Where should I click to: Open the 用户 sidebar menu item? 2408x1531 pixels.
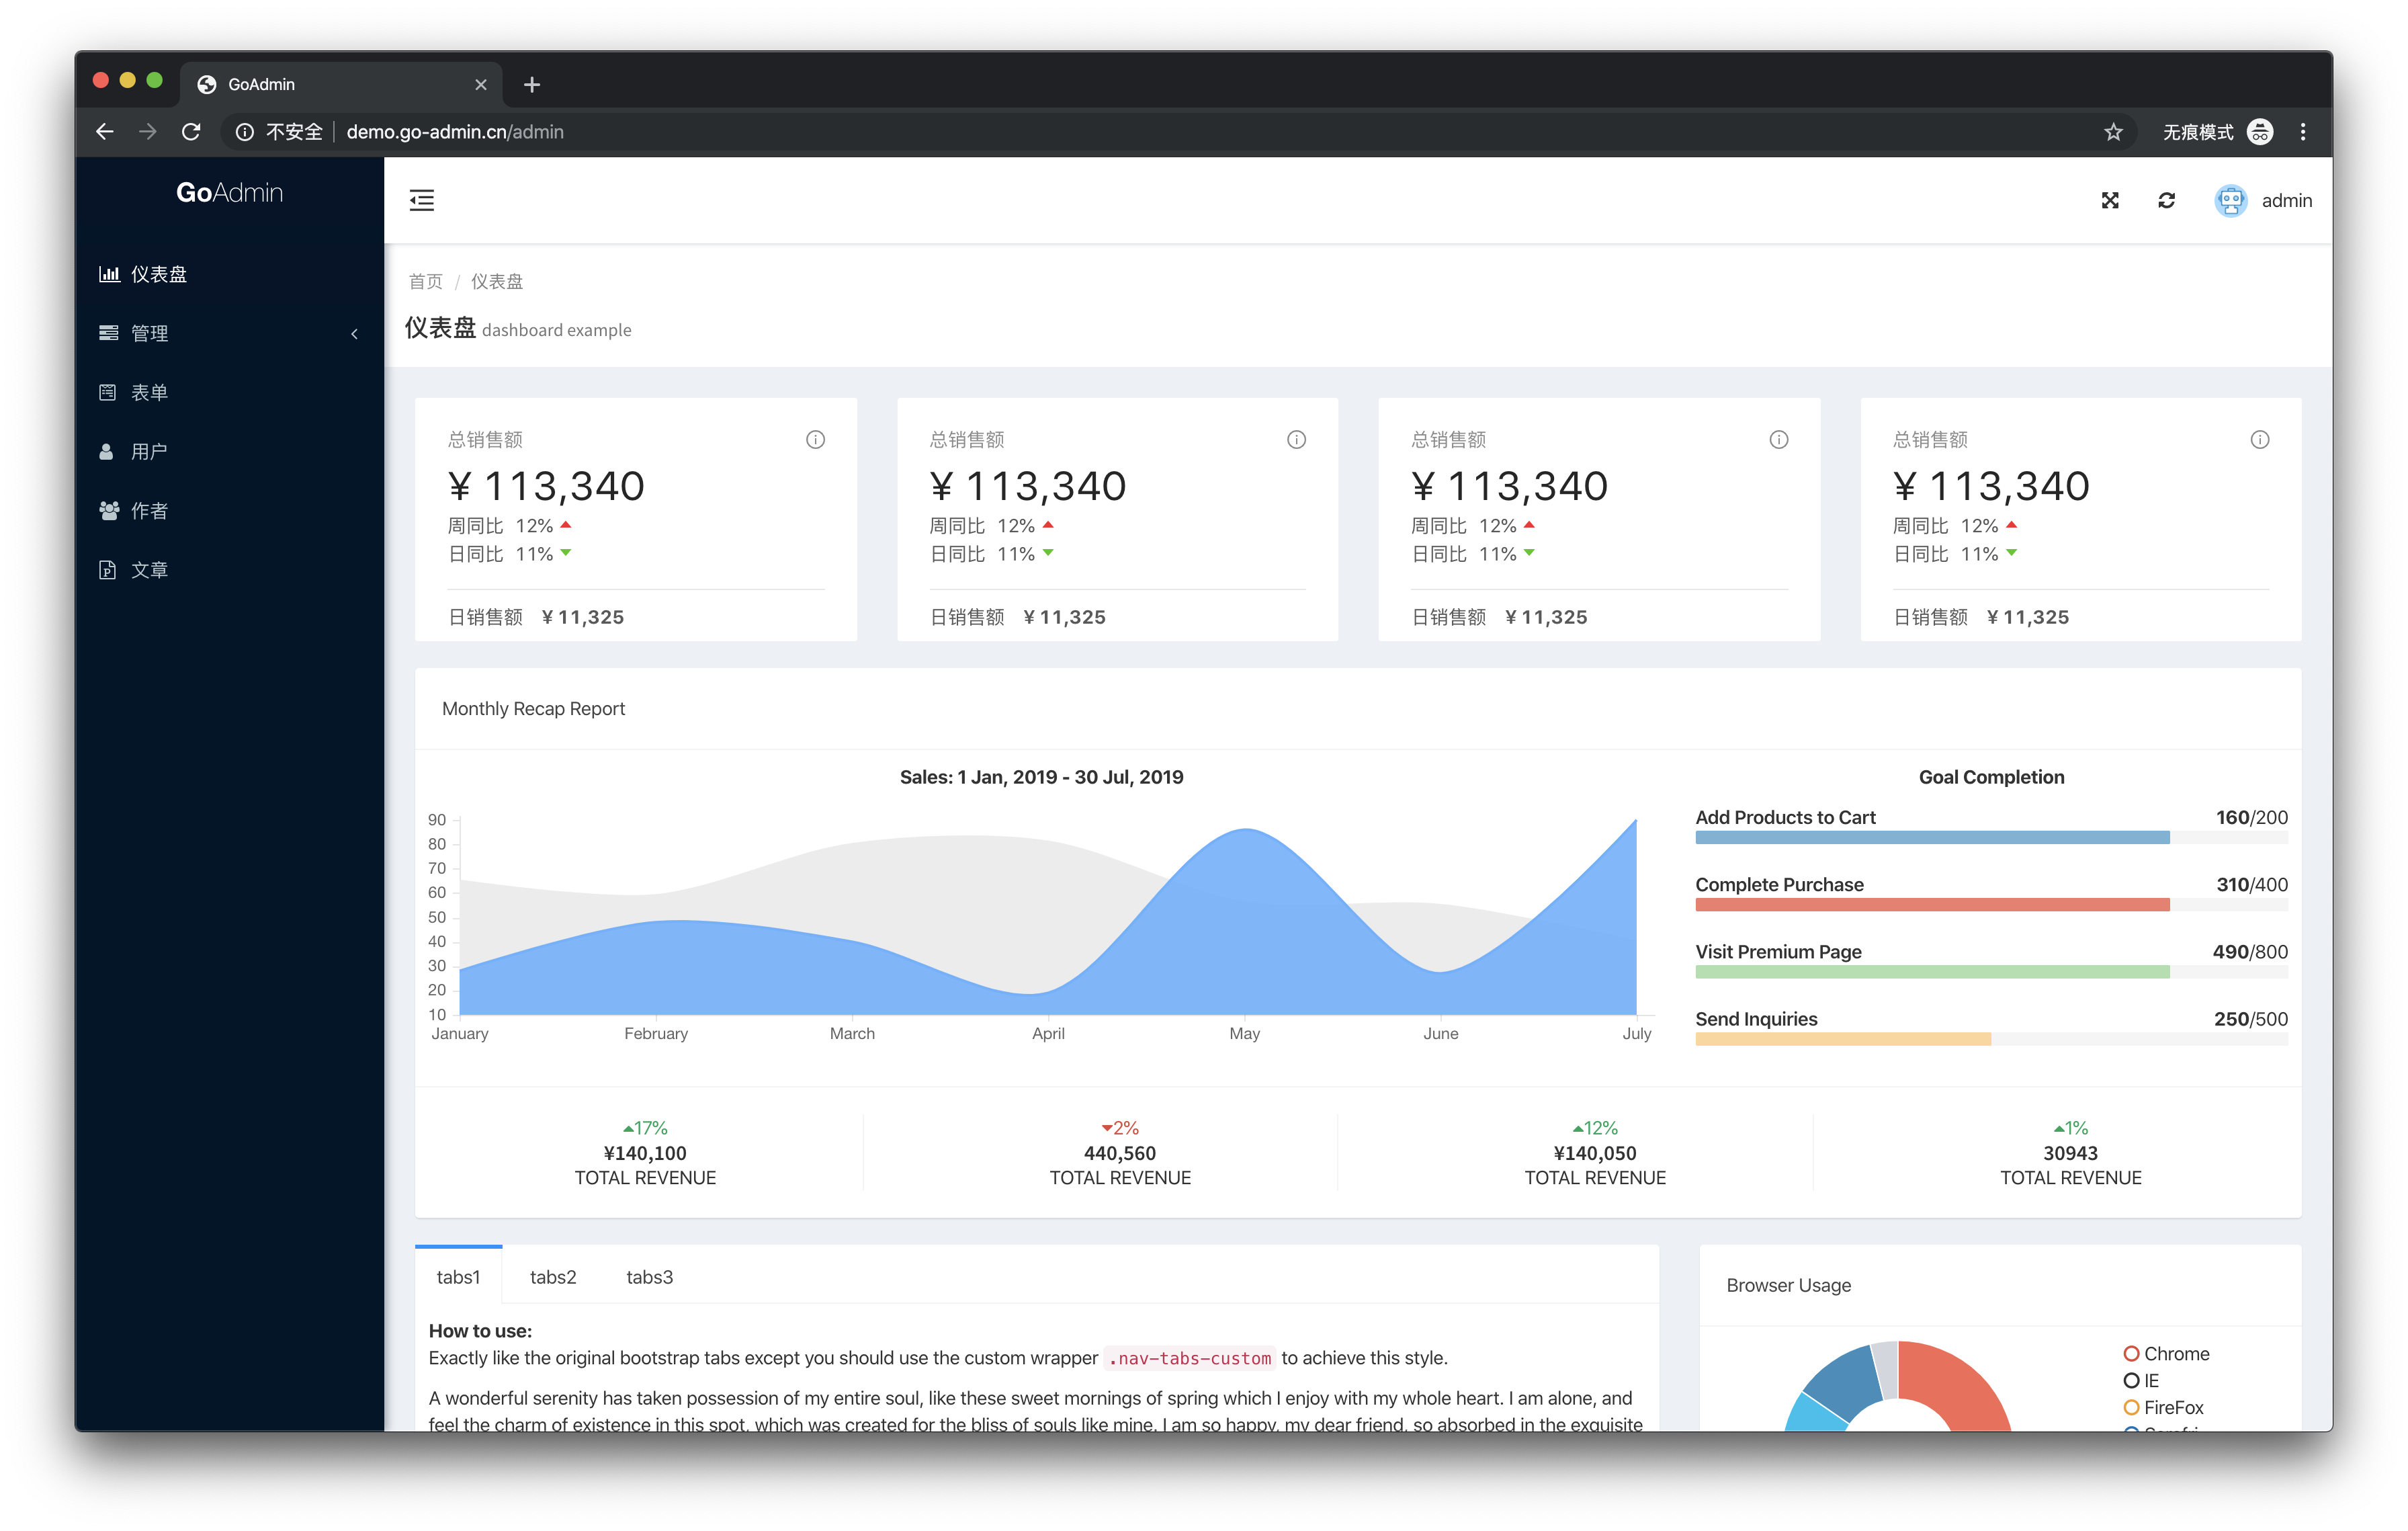point(149,452)
